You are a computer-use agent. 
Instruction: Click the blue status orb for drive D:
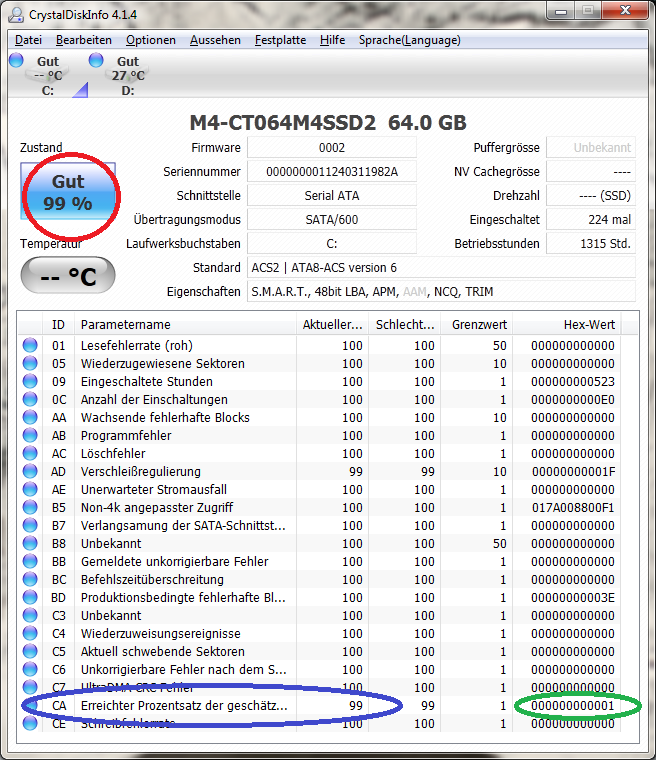click(96, 60)
